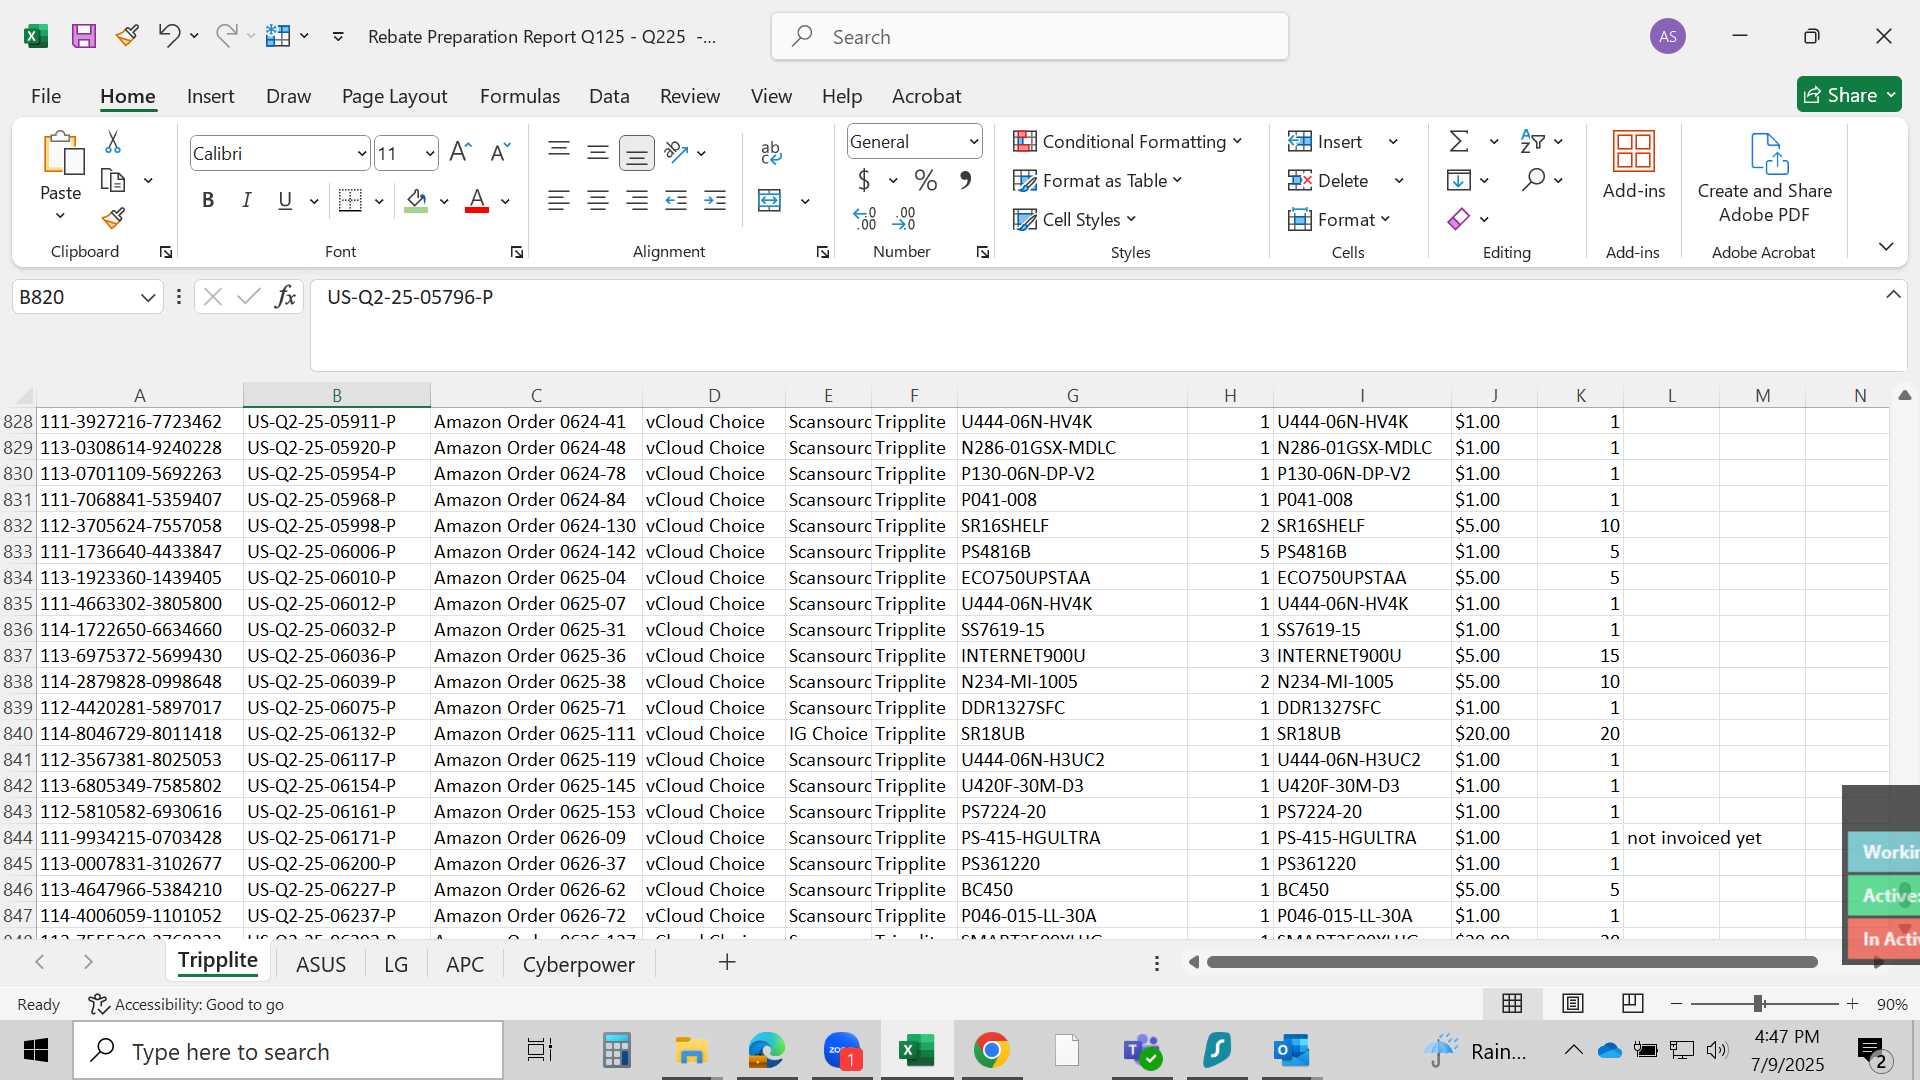Click the Decrease Indent icon

[676, 200]
